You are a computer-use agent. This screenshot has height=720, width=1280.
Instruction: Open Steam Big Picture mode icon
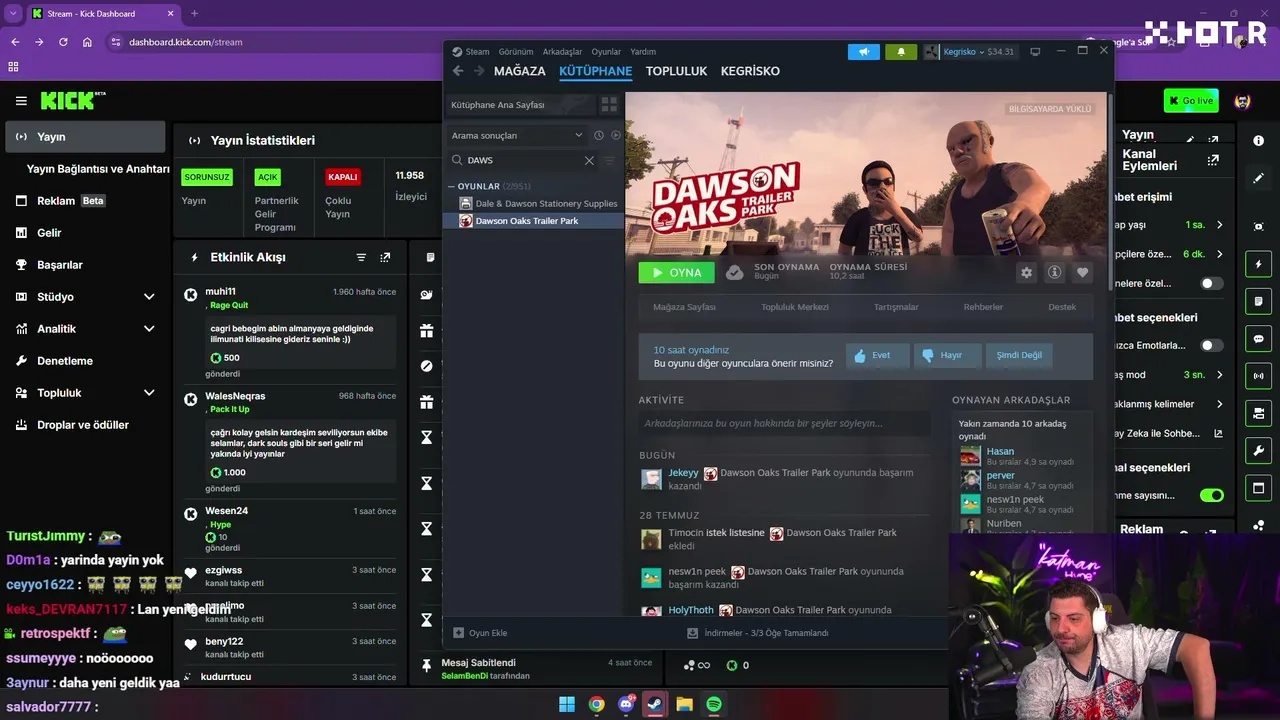(1035, 52)
